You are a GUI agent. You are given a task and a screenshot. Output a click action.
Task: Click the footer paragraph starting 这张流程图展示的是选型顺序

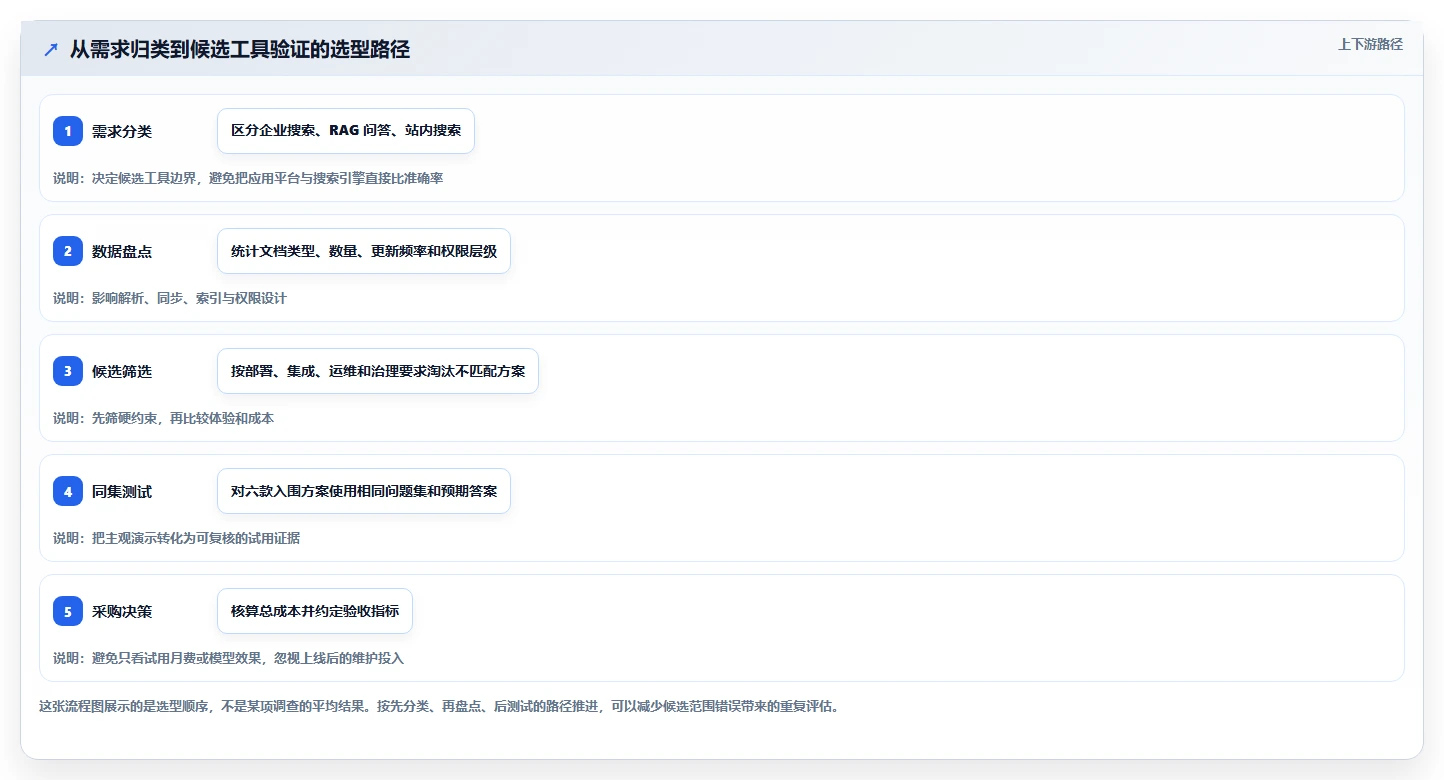tap(440, 706)
